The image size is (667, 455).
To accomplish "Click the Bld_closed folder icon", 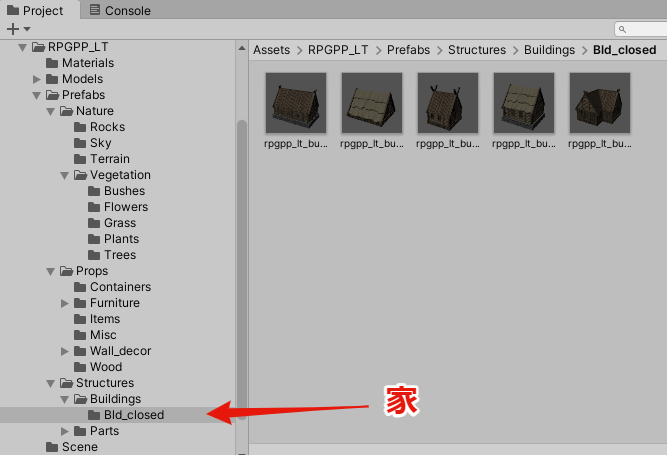I will 94,415.
